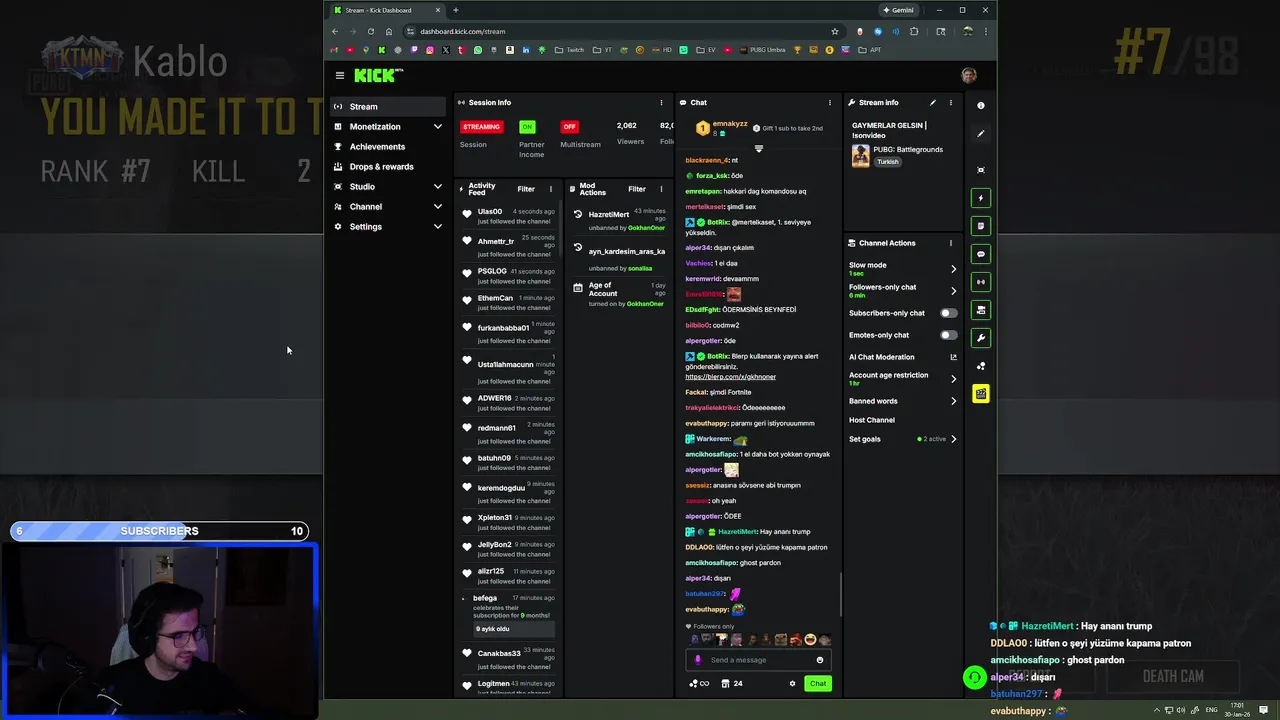This screenshot has height=720, width=1280.
Task: Bookmark this page with the star icon
Action: pos(834,31)
